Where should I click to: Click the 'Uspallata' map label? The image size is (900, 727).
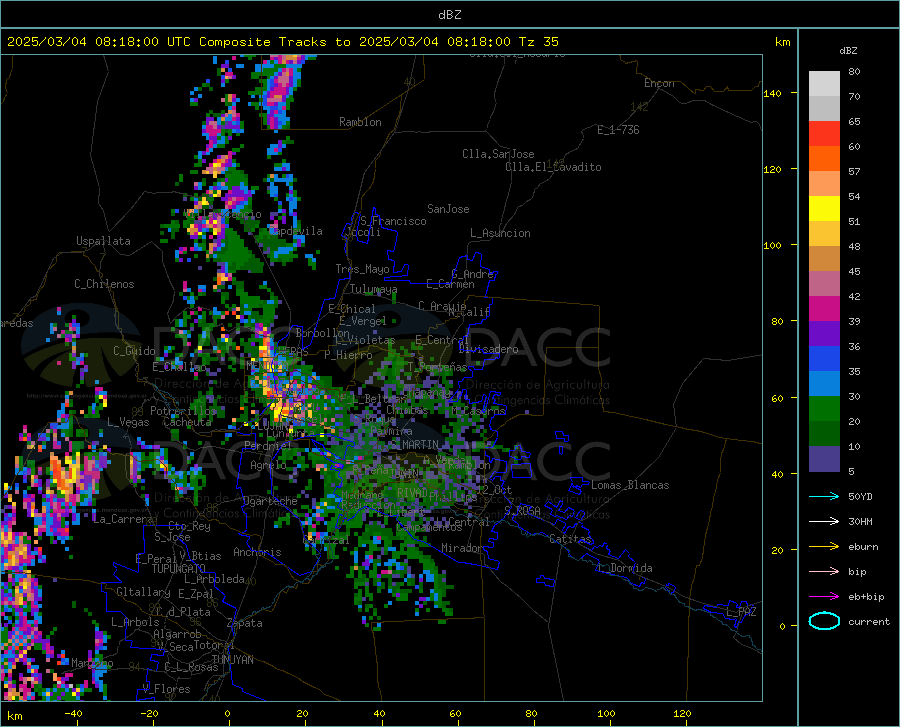tap(103, 242)
